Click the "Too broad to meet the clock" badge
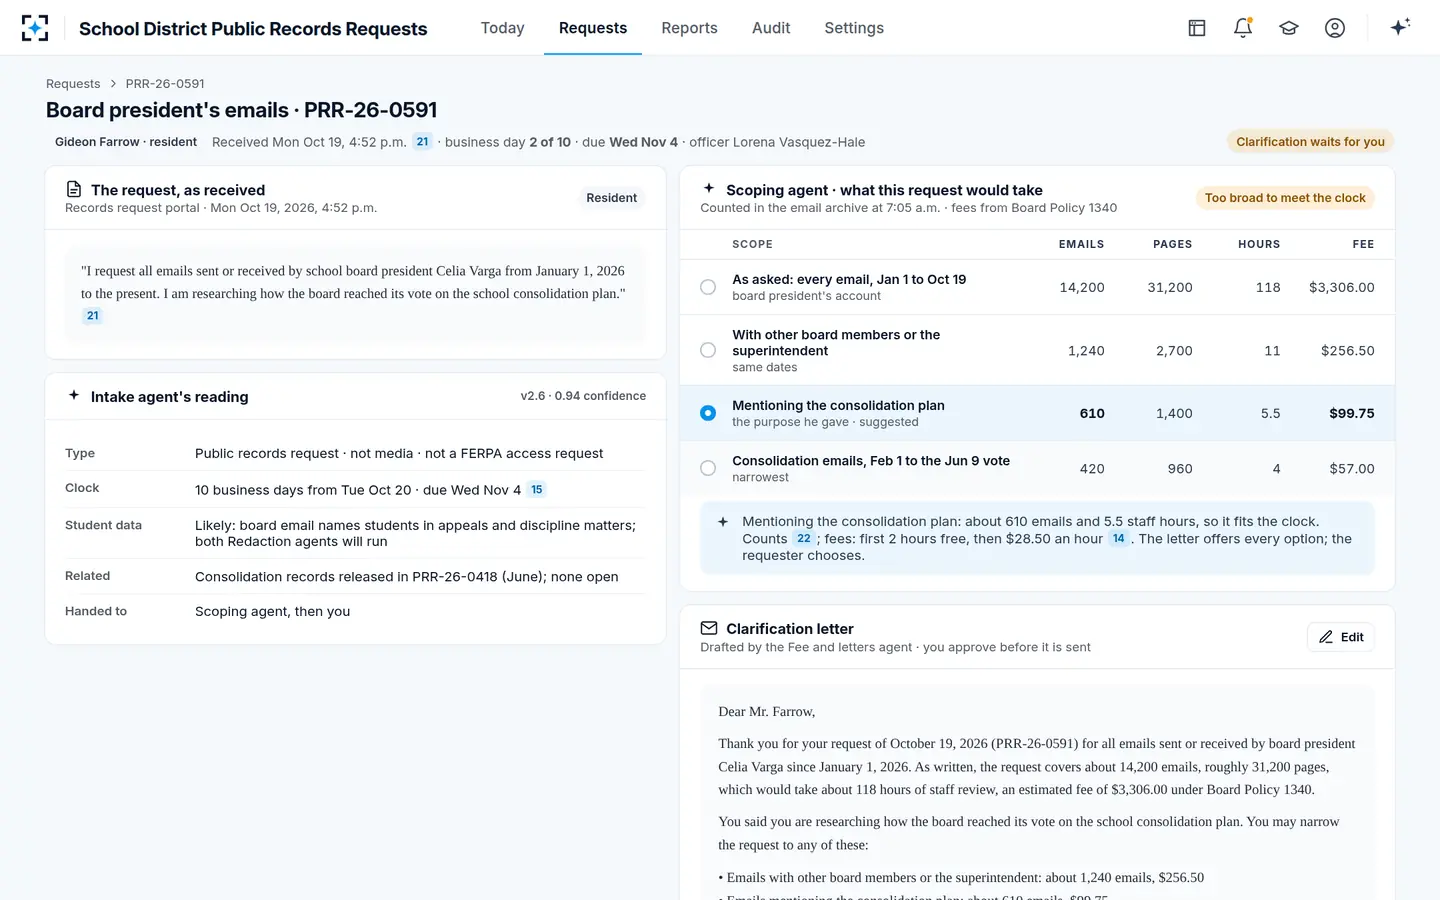Viewport: 1440px width, 900px height. pyautogui.click(x=1285, y=198)
